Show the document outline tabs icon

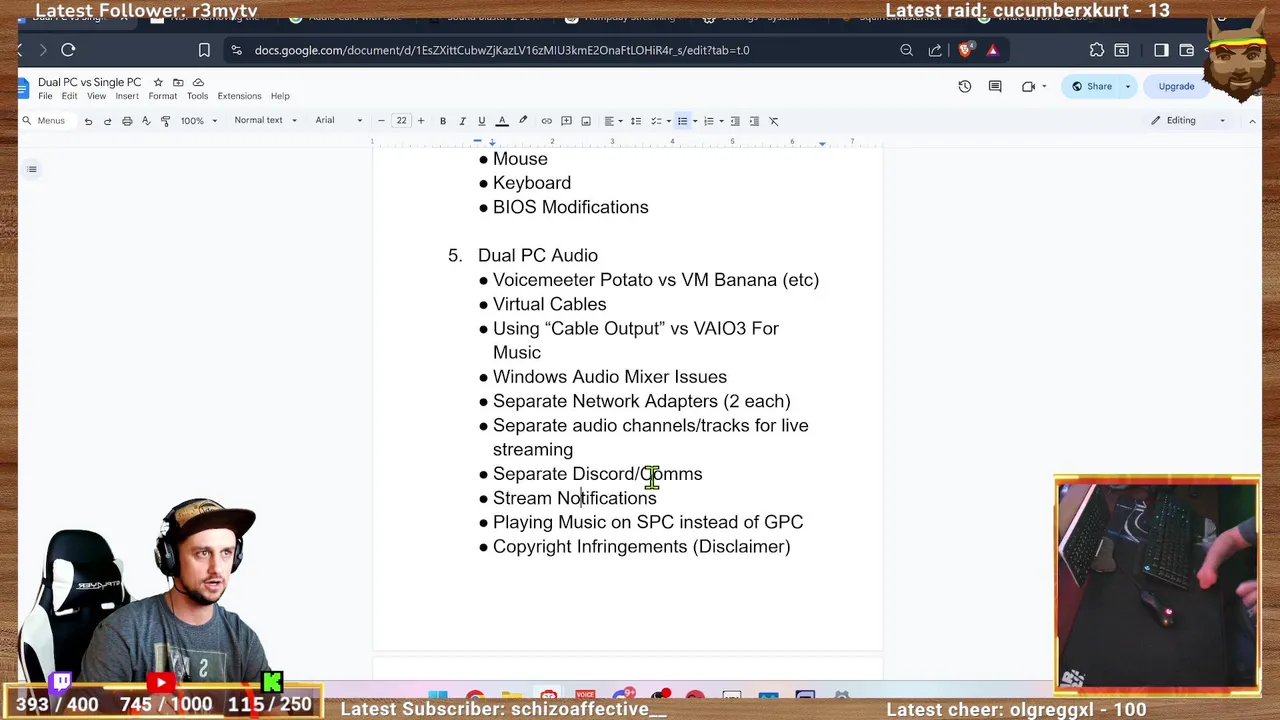point(32,169)
